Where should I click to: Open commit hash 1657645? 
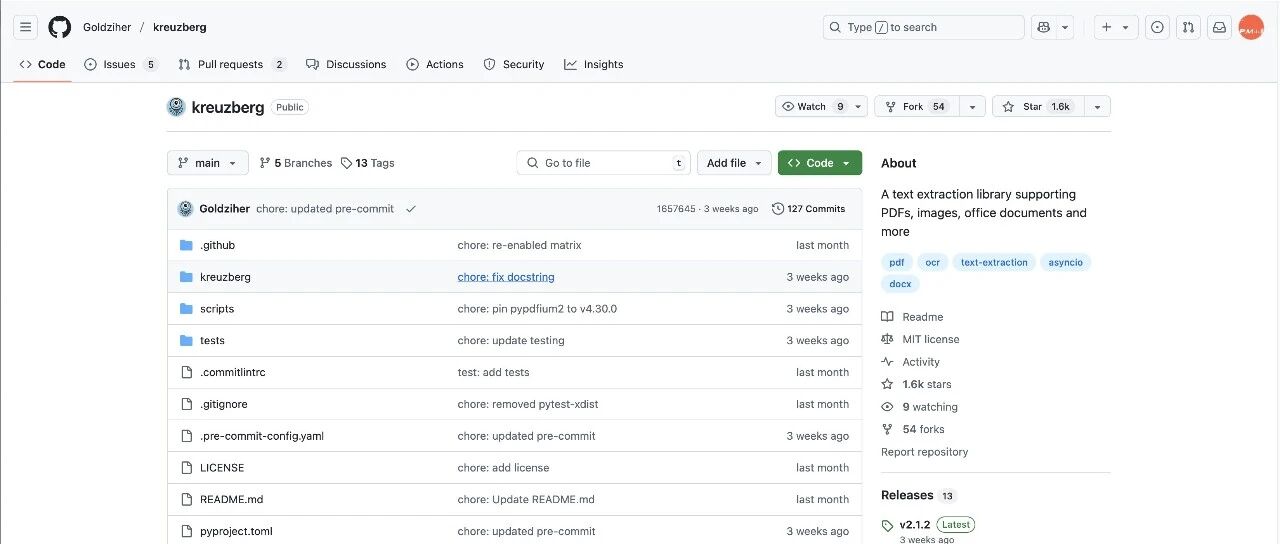click(x=676, y=209)
